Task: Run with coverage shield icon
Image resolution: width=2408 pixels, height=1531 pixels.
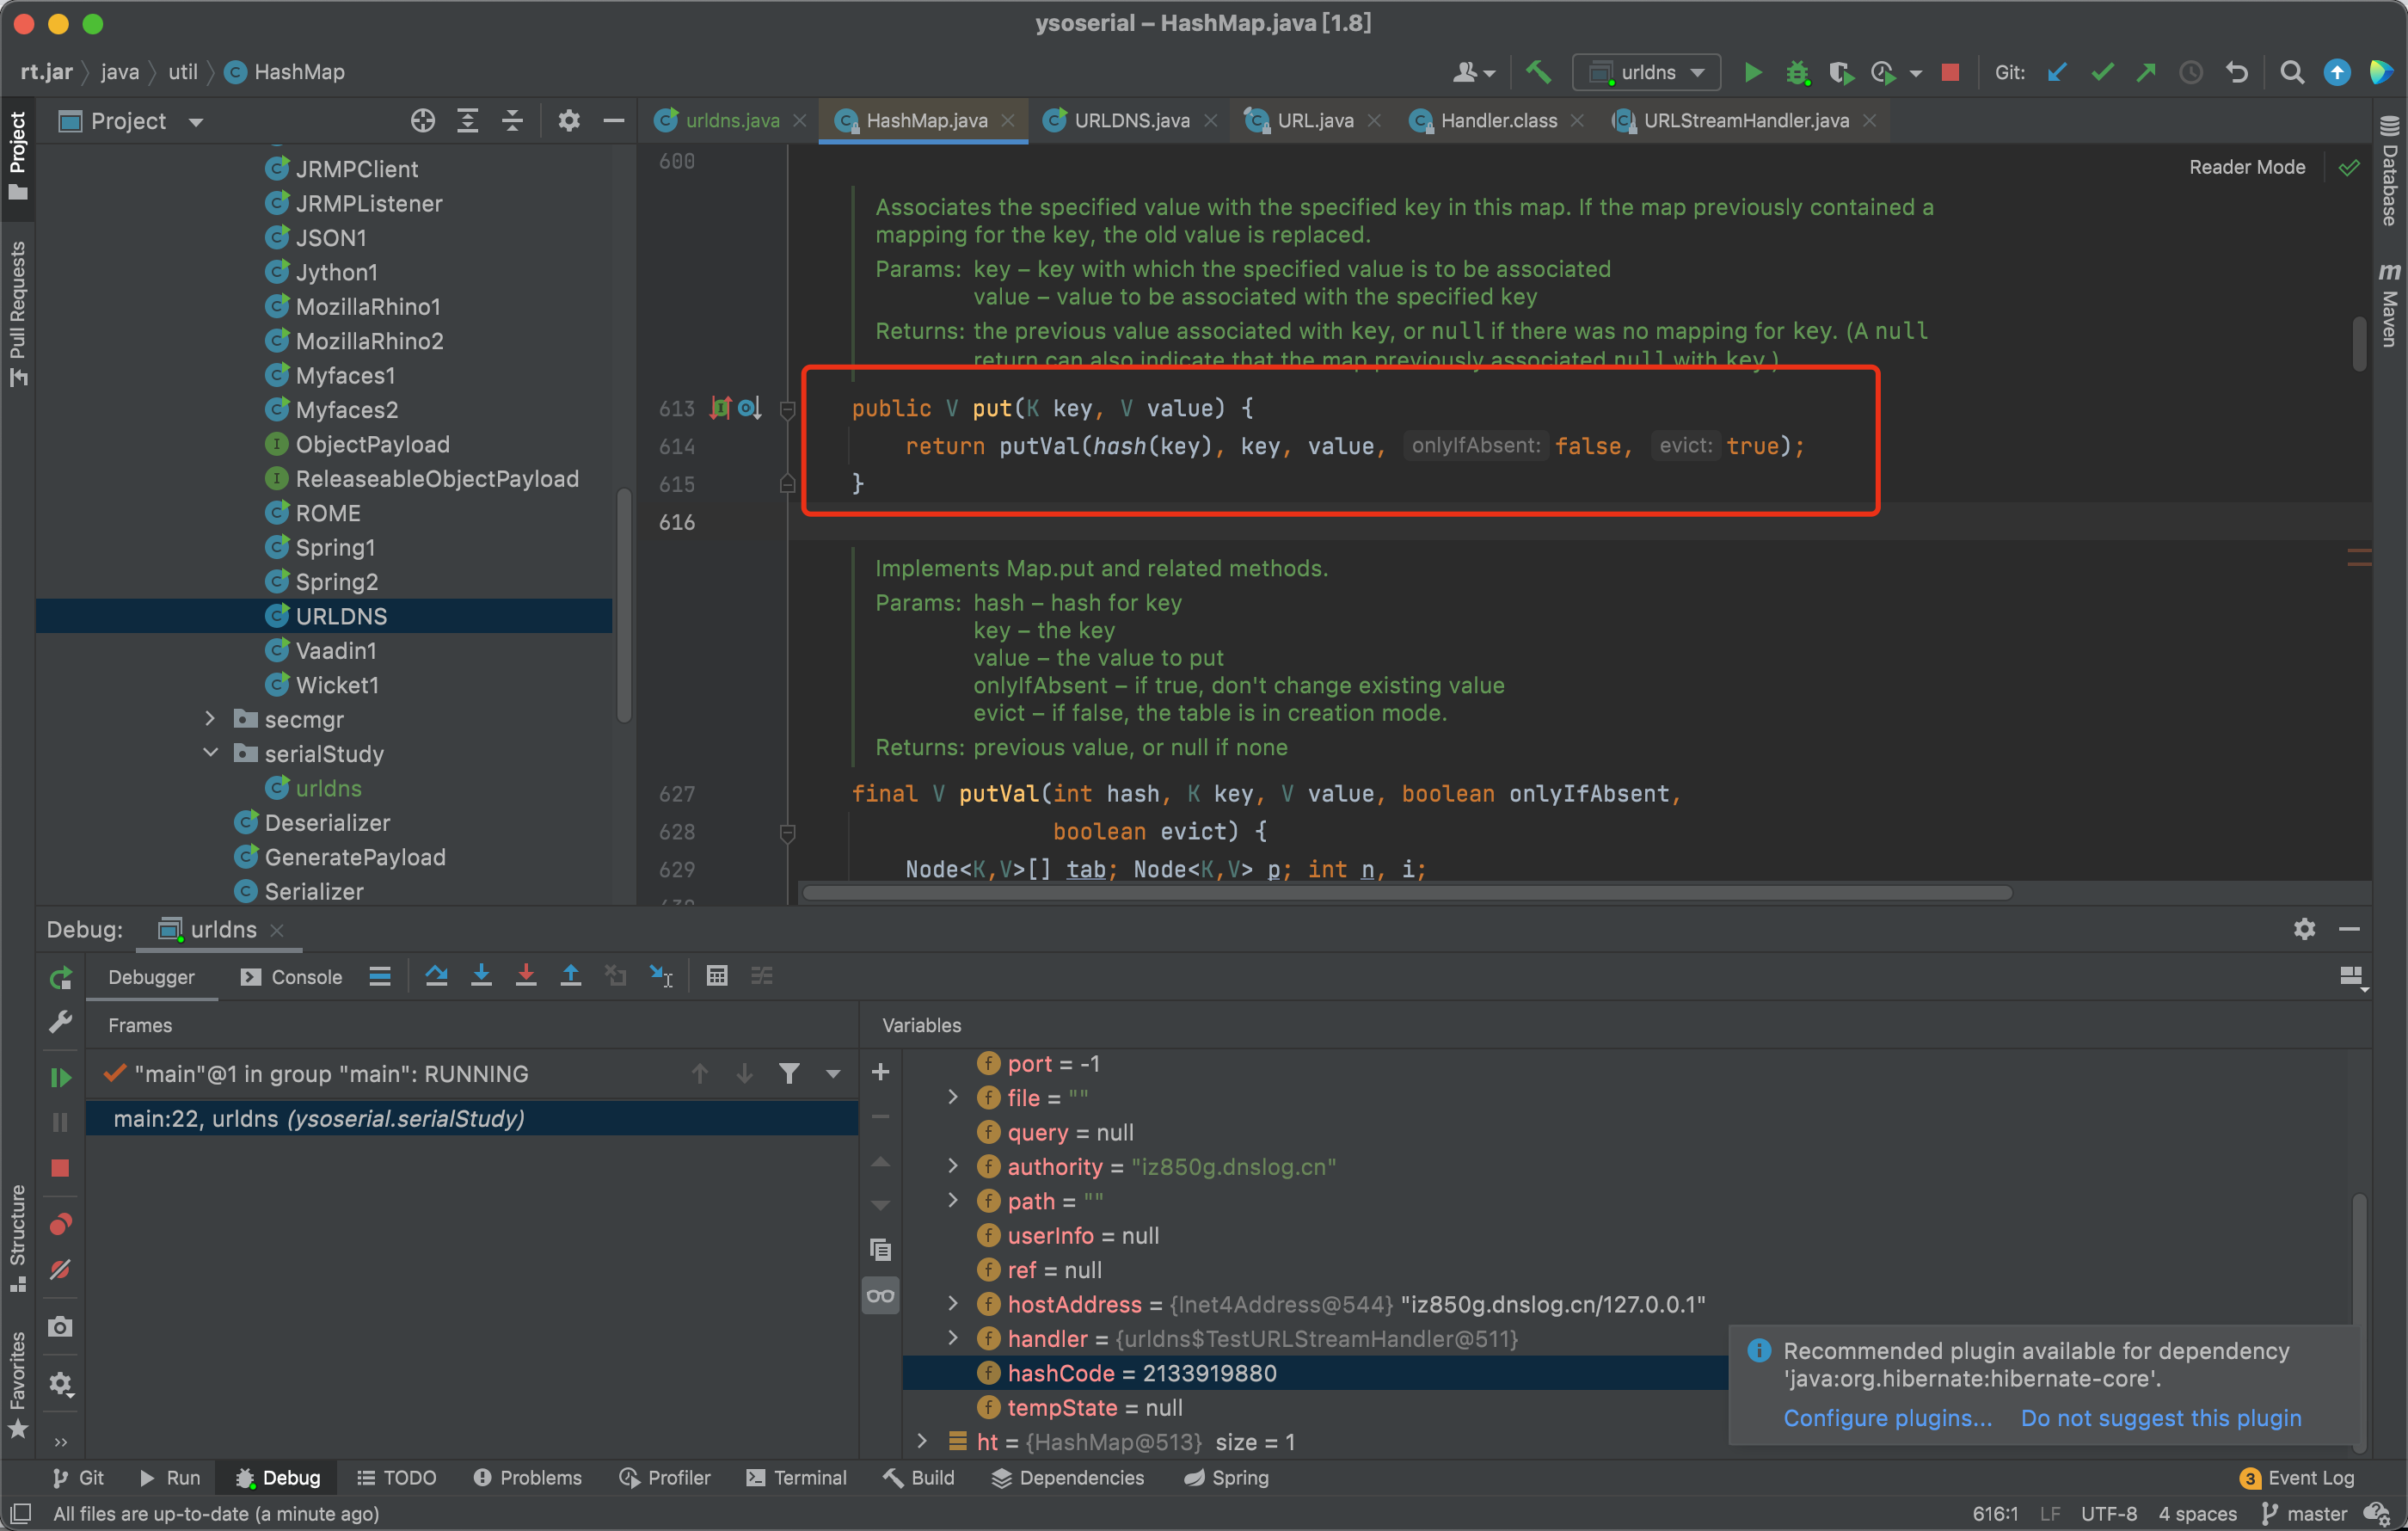Action: [1840, 72]
